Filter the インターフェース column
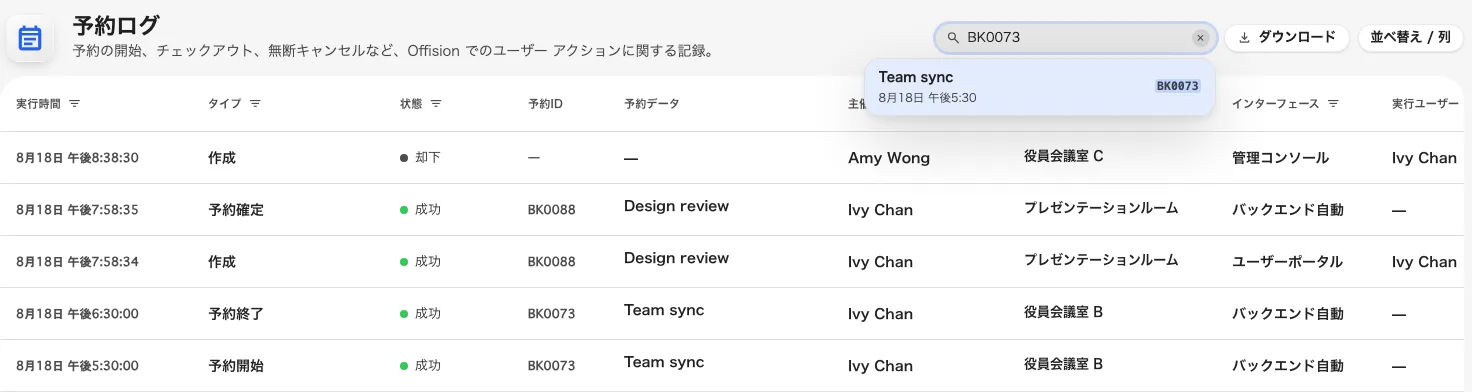 [1332, 104]
